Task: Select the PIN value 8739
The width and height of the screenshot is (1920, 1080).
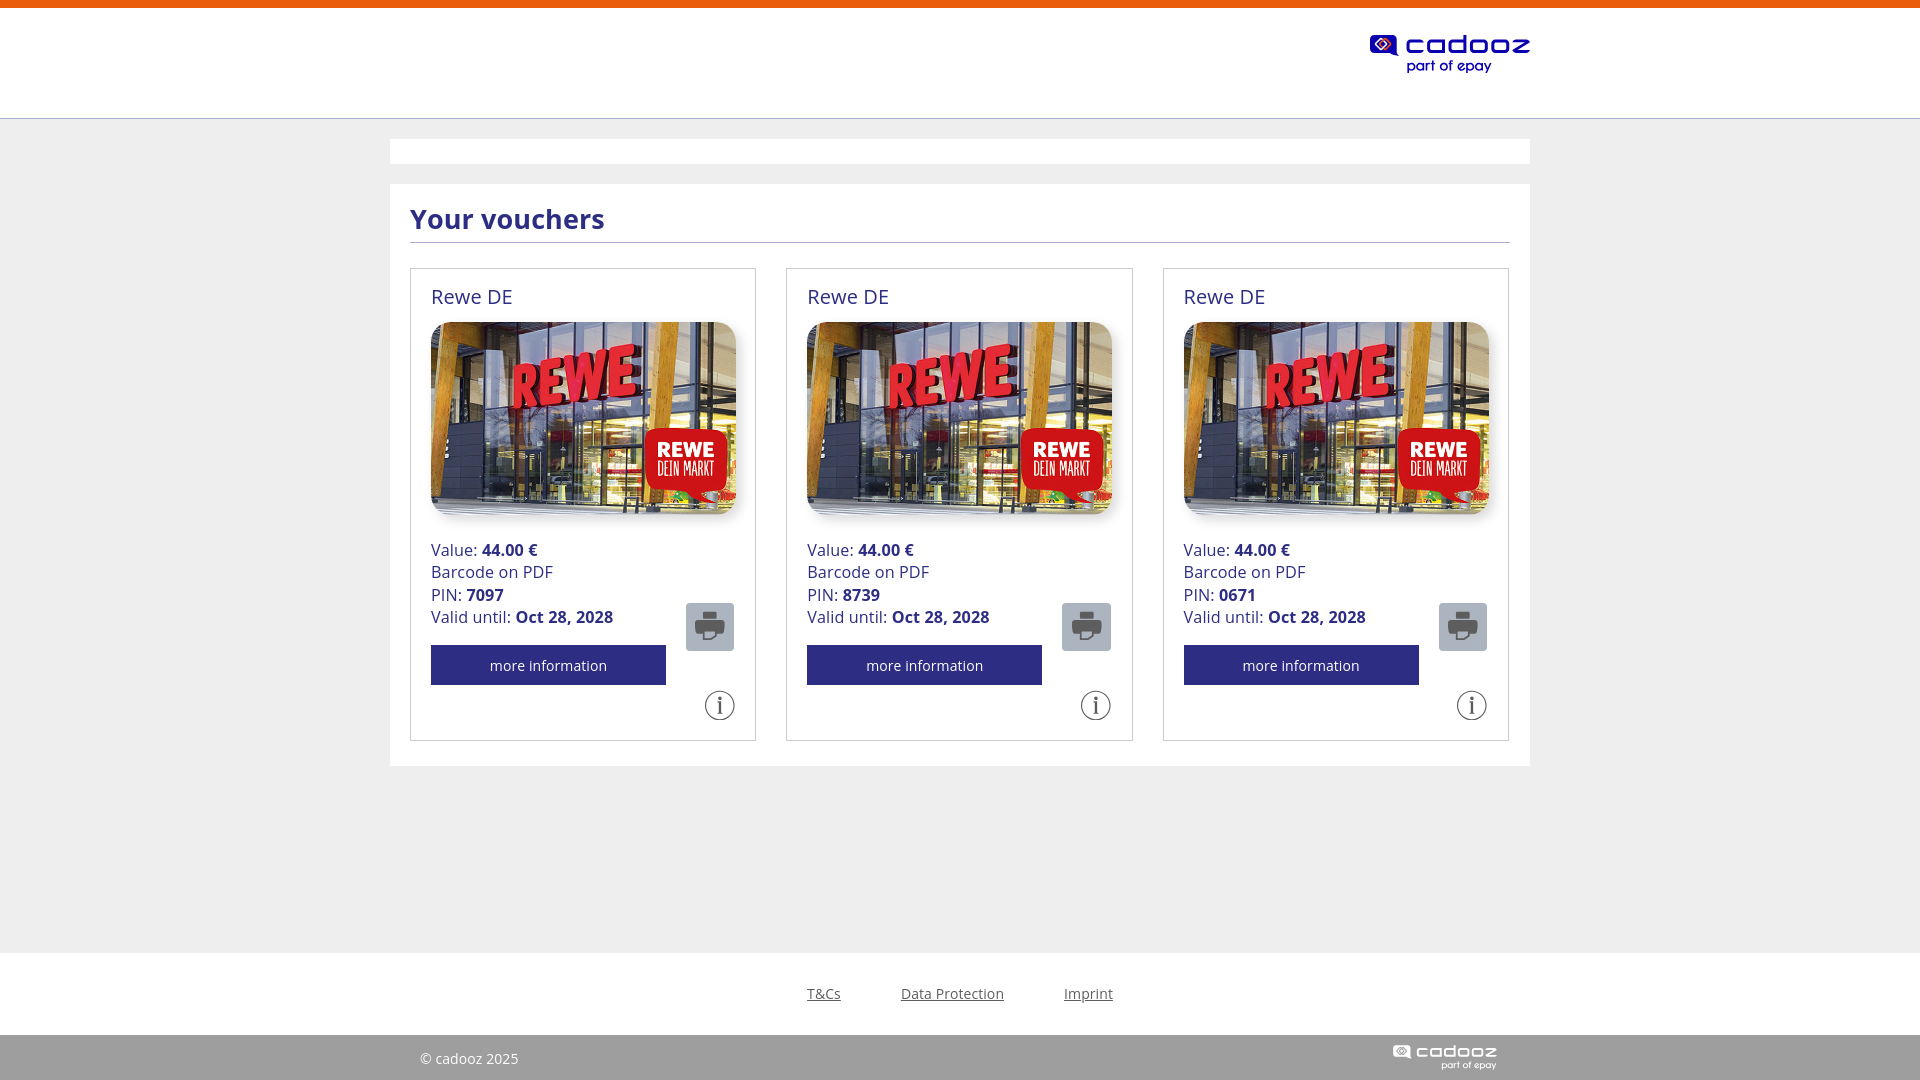Action: click(861, 595)
